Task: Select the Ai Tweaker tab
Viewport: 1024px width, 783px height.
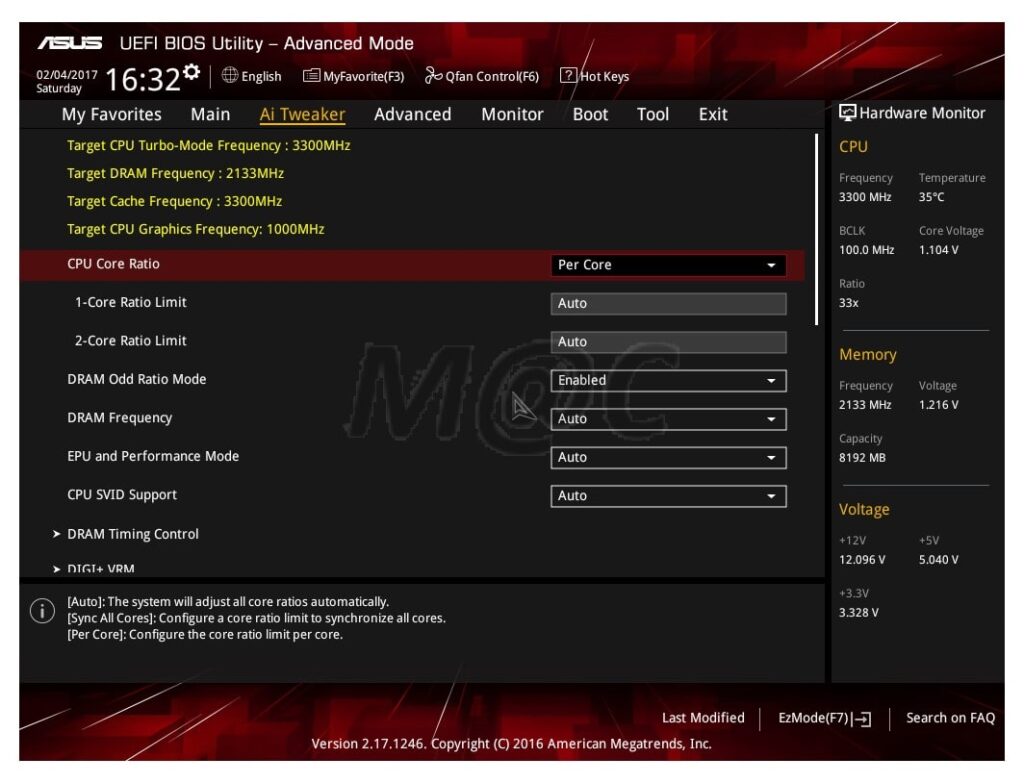Action: (302, 114)
